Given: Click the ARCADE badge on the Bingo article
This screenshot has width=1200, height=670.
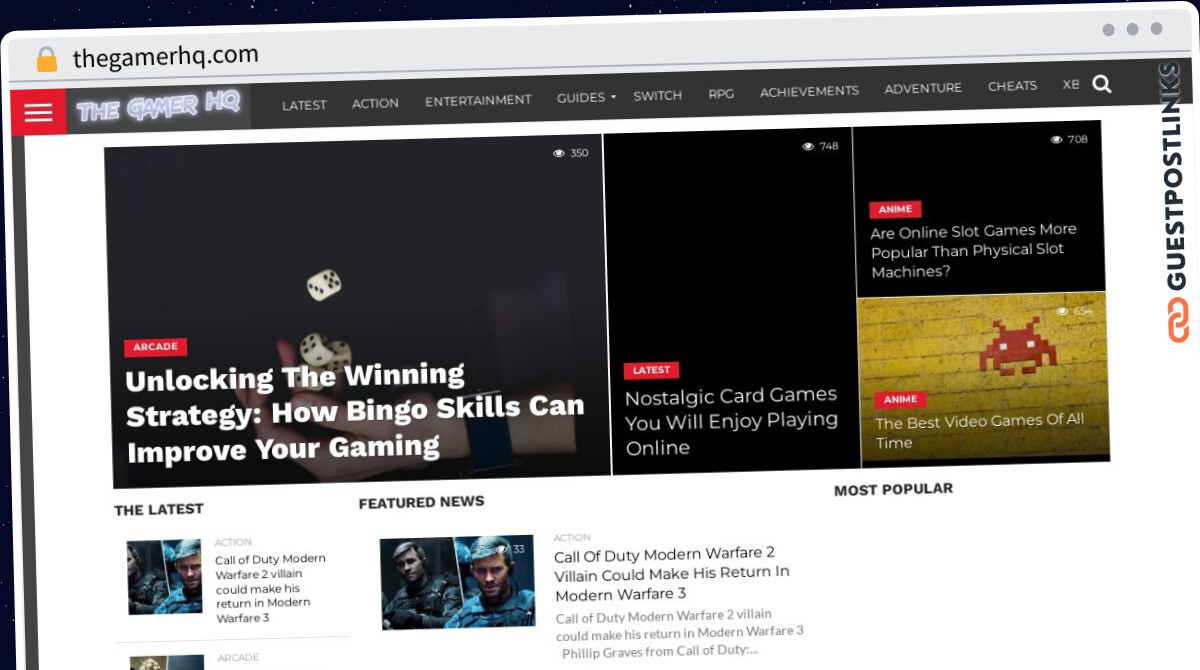Looking at the screenshot, I should coord(155,347).
